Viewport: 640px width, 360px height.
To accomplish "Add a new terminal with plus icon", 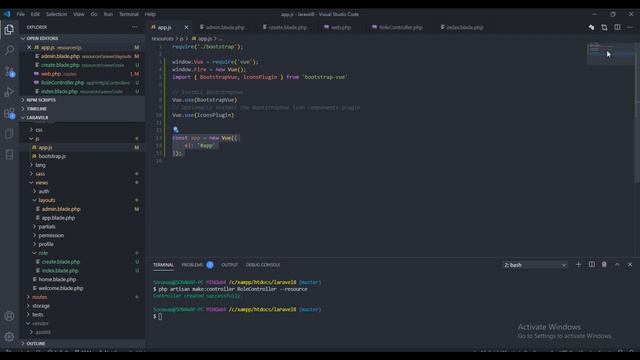I will [578, 264].
